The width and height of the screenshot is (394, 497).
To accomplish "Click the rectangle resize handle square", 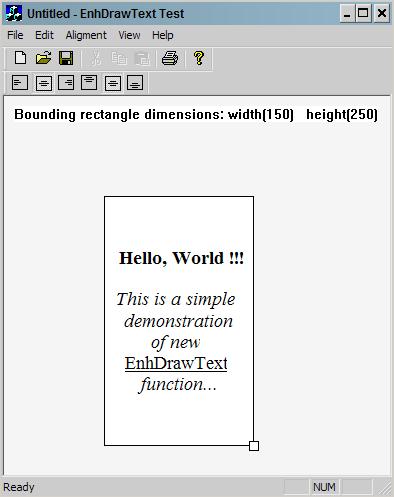I will click(254, 446).
